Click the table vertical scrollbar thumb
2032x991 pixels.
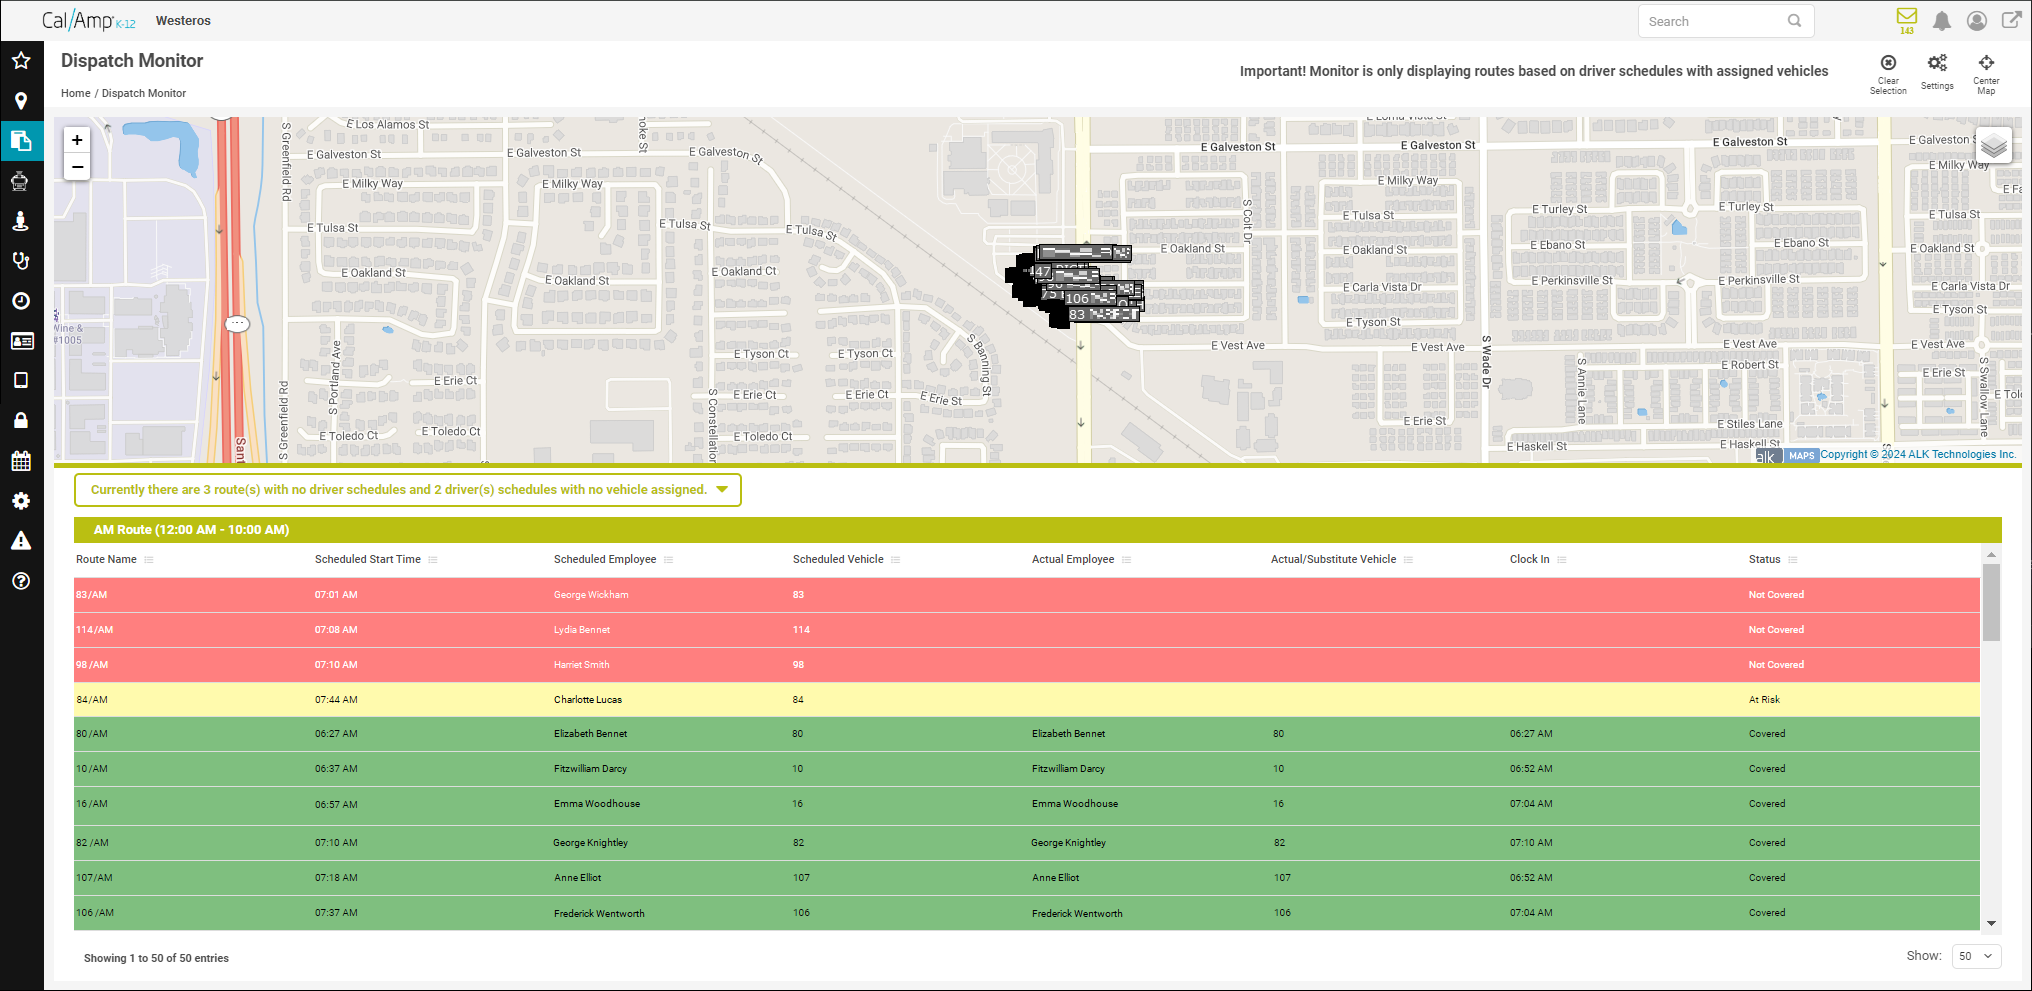coord(1991,602)
